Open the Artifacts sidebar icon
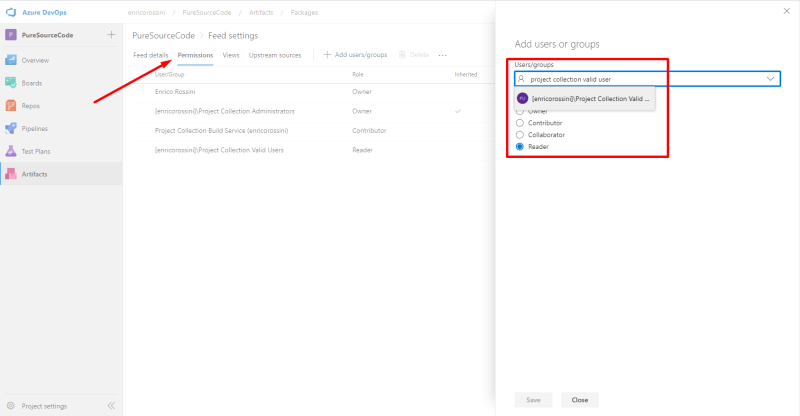The height and width of the screenshot is (416, 800). (x=11, y=174)
